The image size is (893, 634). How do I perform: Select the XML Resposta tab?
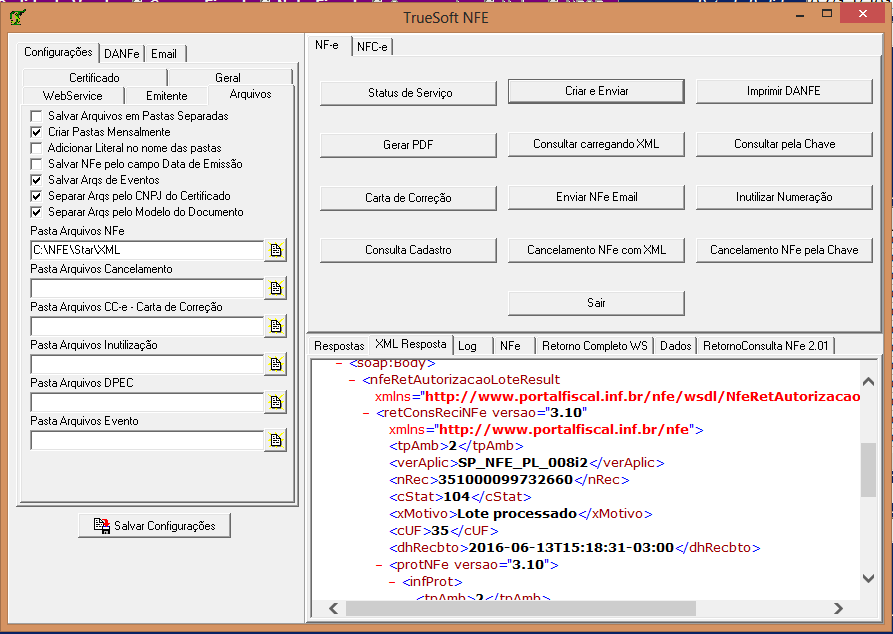click(x=411, y=344)
